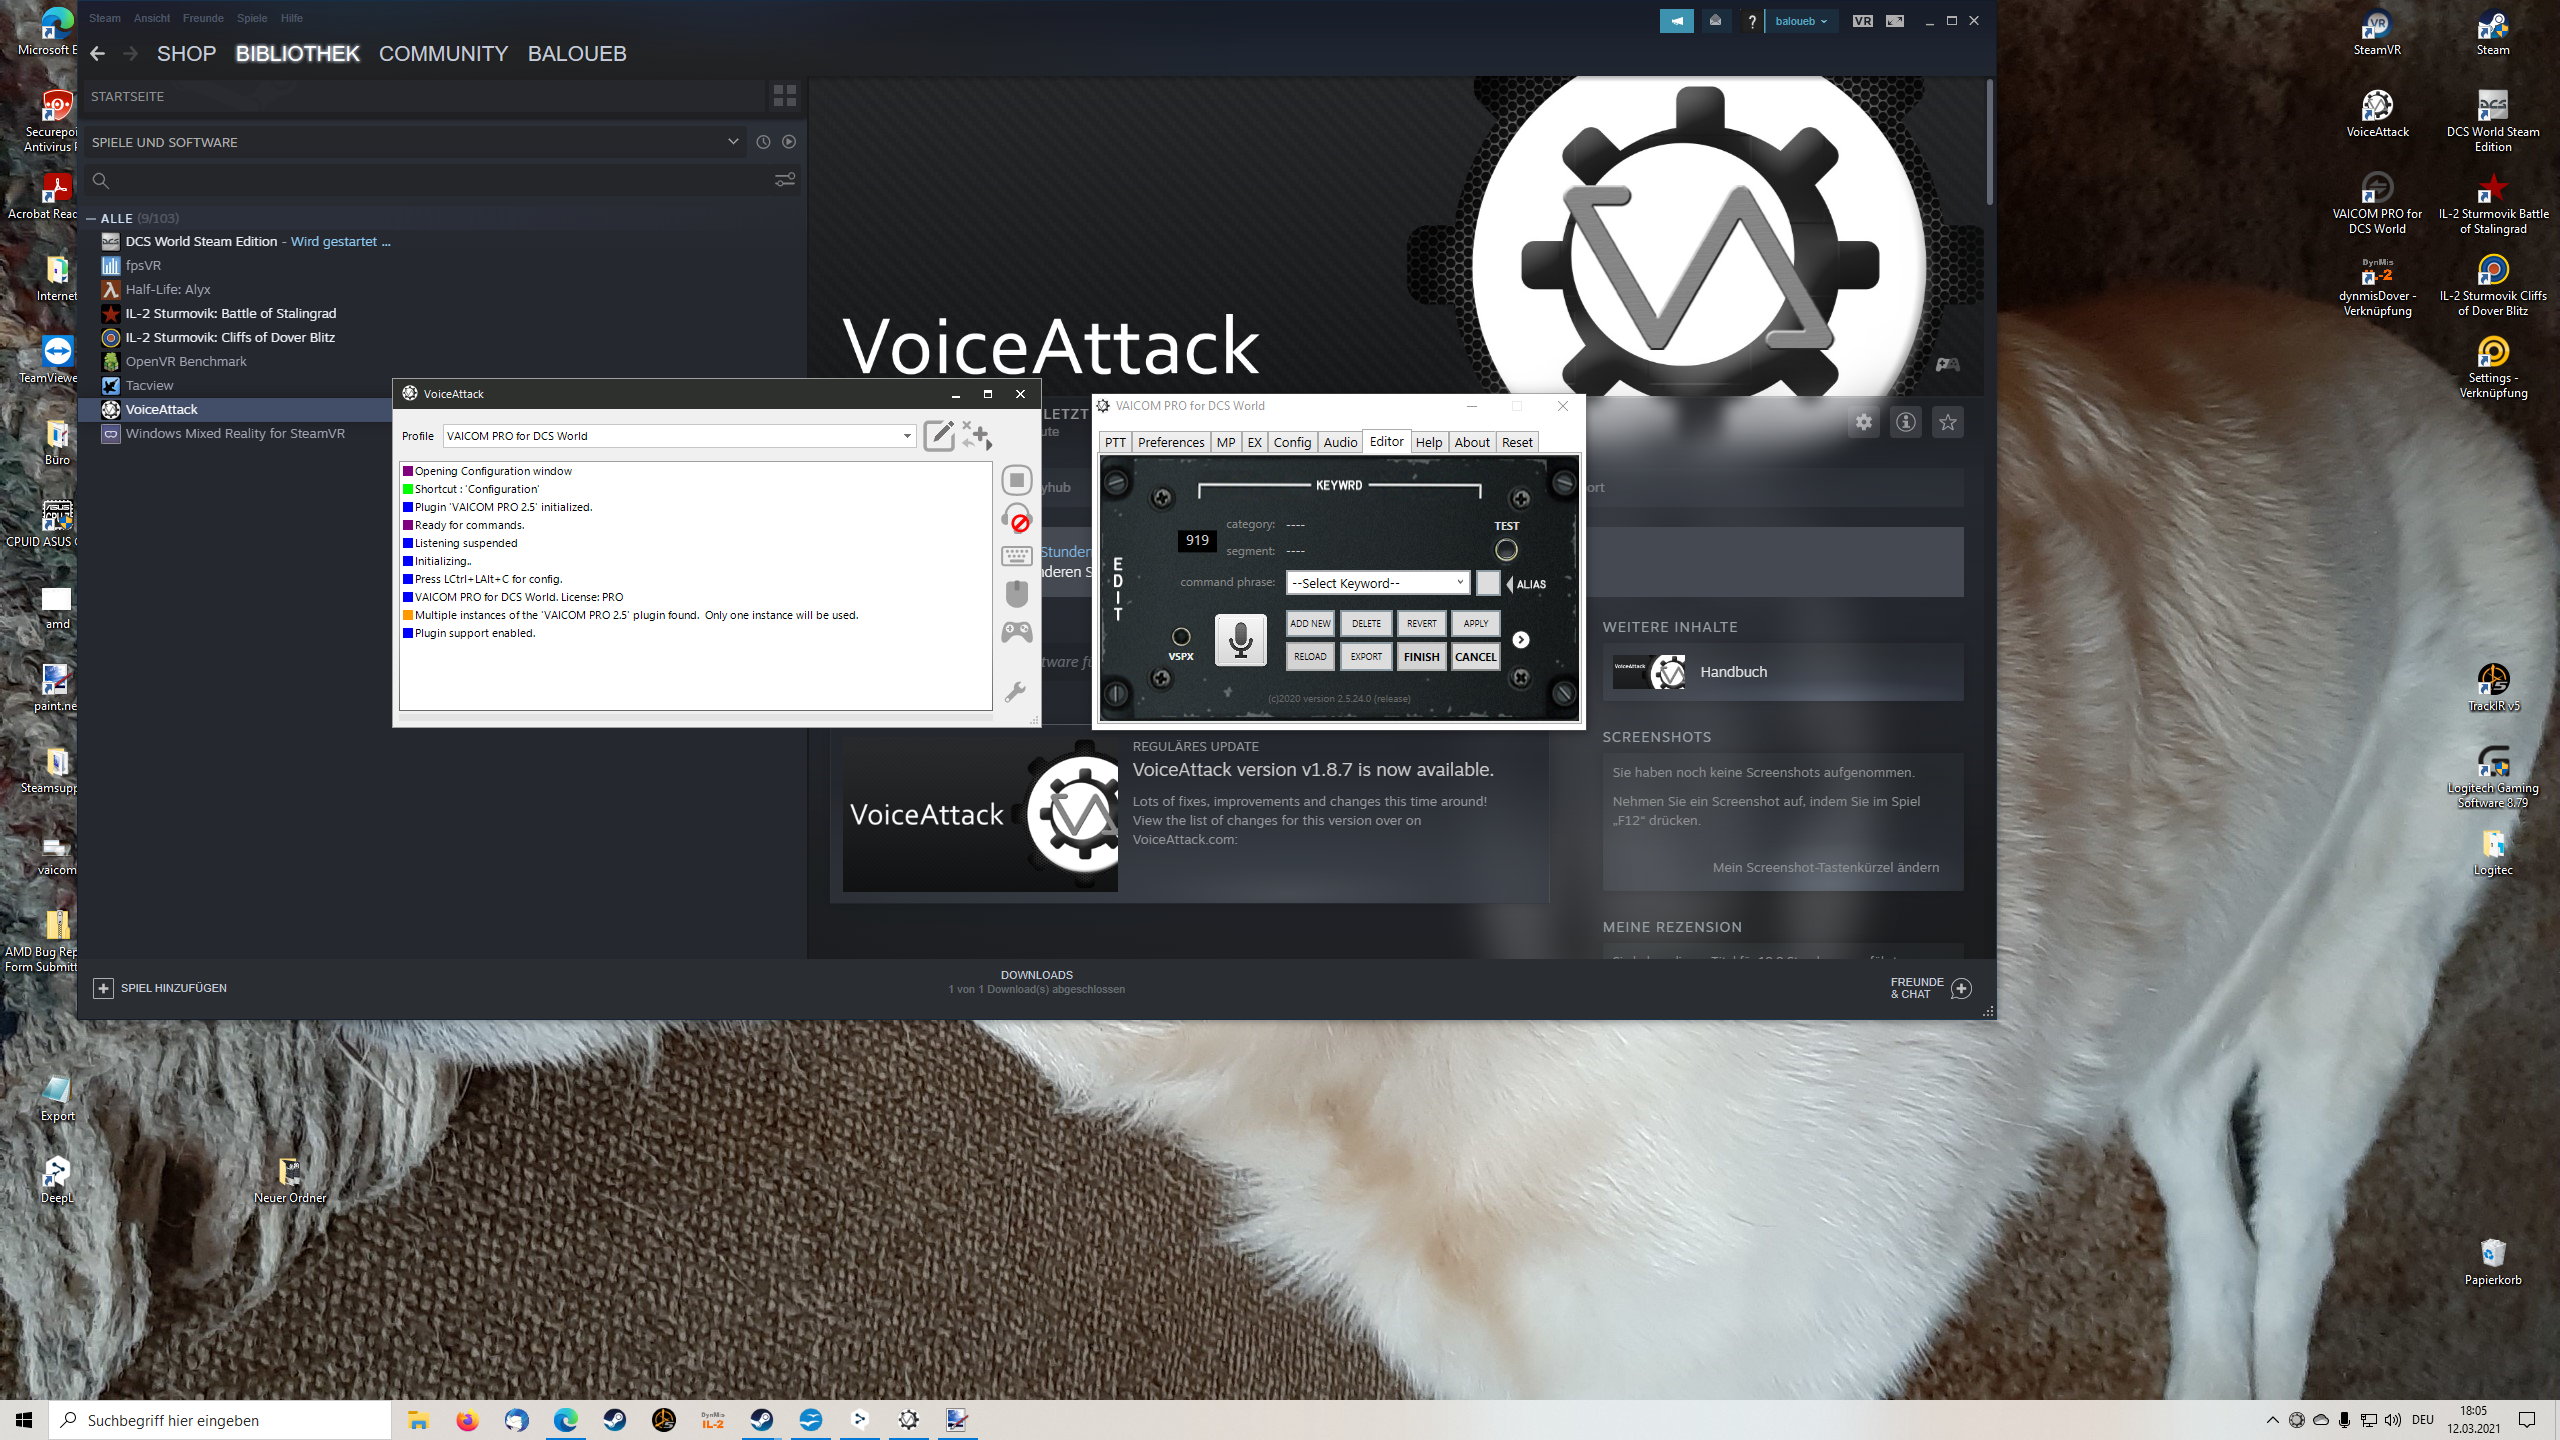Click DELETE in VAICOM editor
This screenshot has width=2560, height=1440.
(x=1366, y=624)
